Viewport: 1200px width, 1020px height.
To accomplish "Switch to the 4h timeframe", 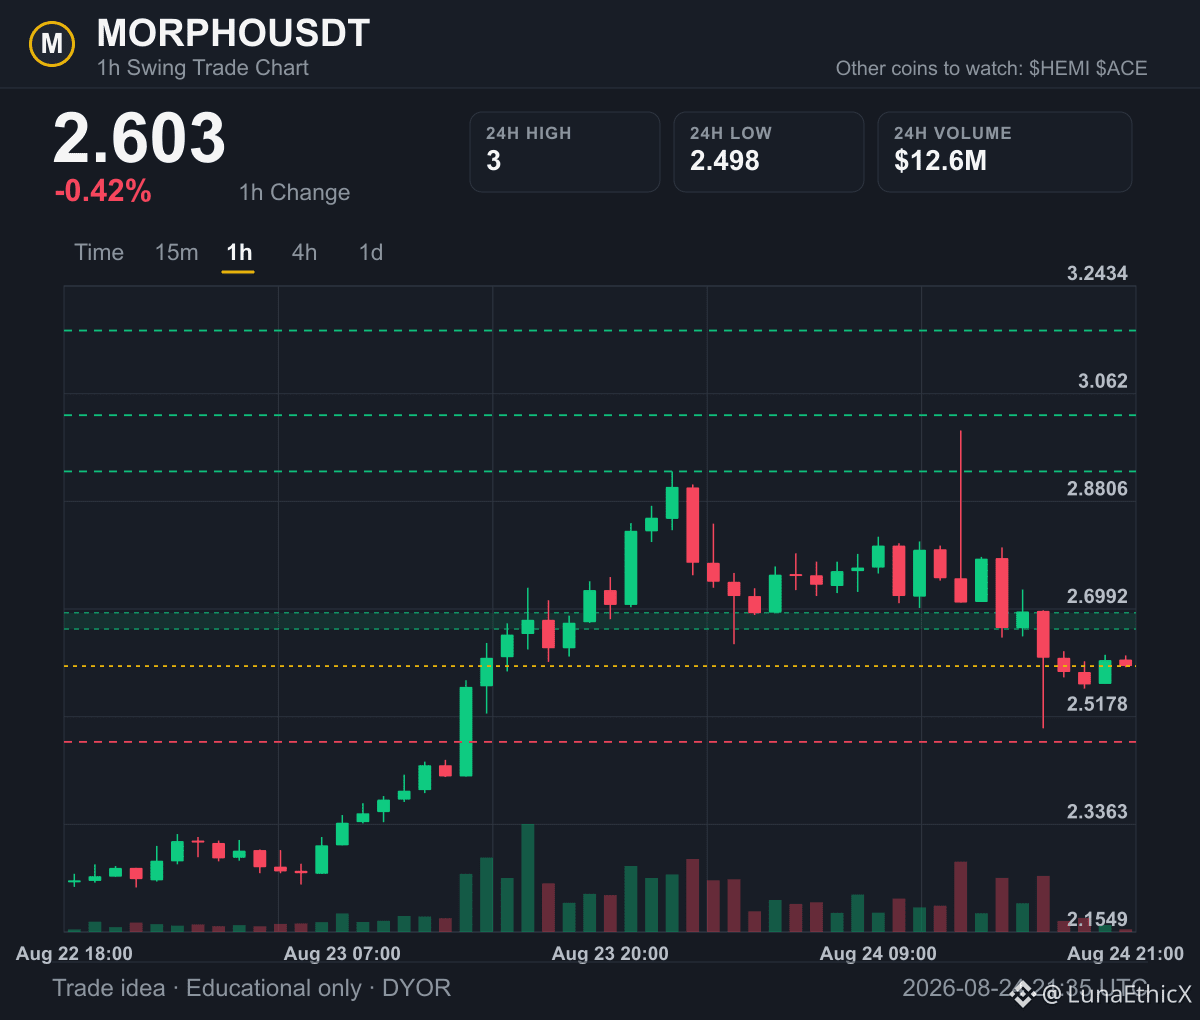I will click(304, 252).
